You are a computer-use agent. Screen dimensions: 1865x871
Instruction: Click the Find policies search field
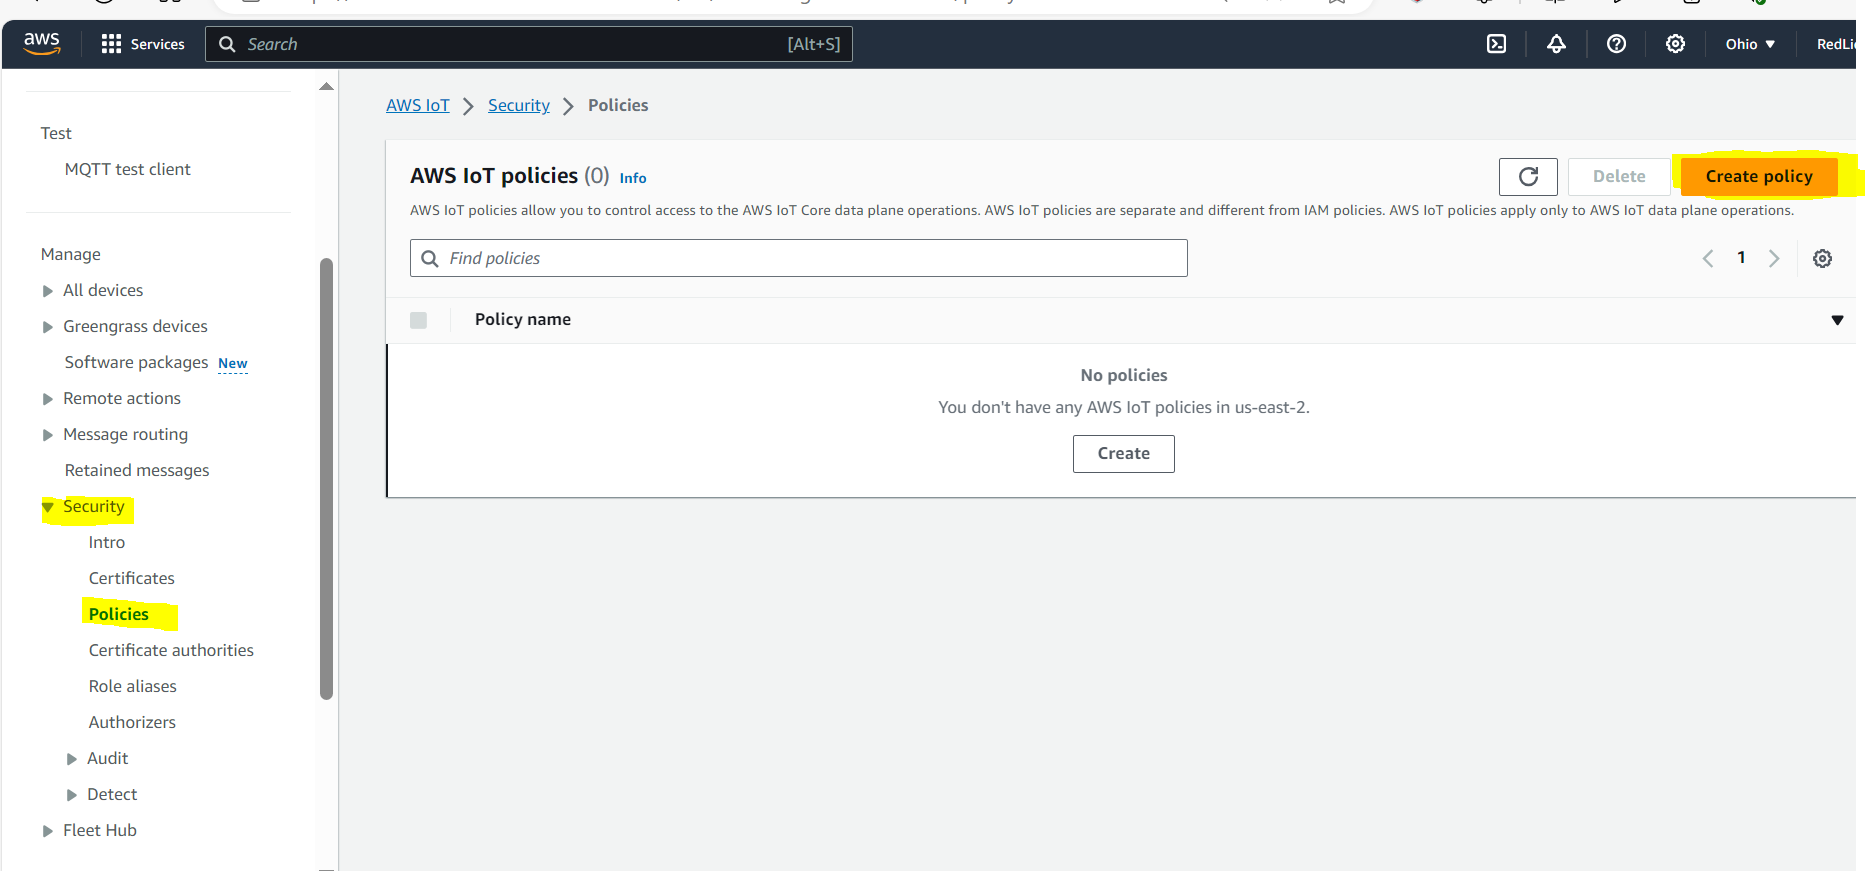[x=799, y=258]
